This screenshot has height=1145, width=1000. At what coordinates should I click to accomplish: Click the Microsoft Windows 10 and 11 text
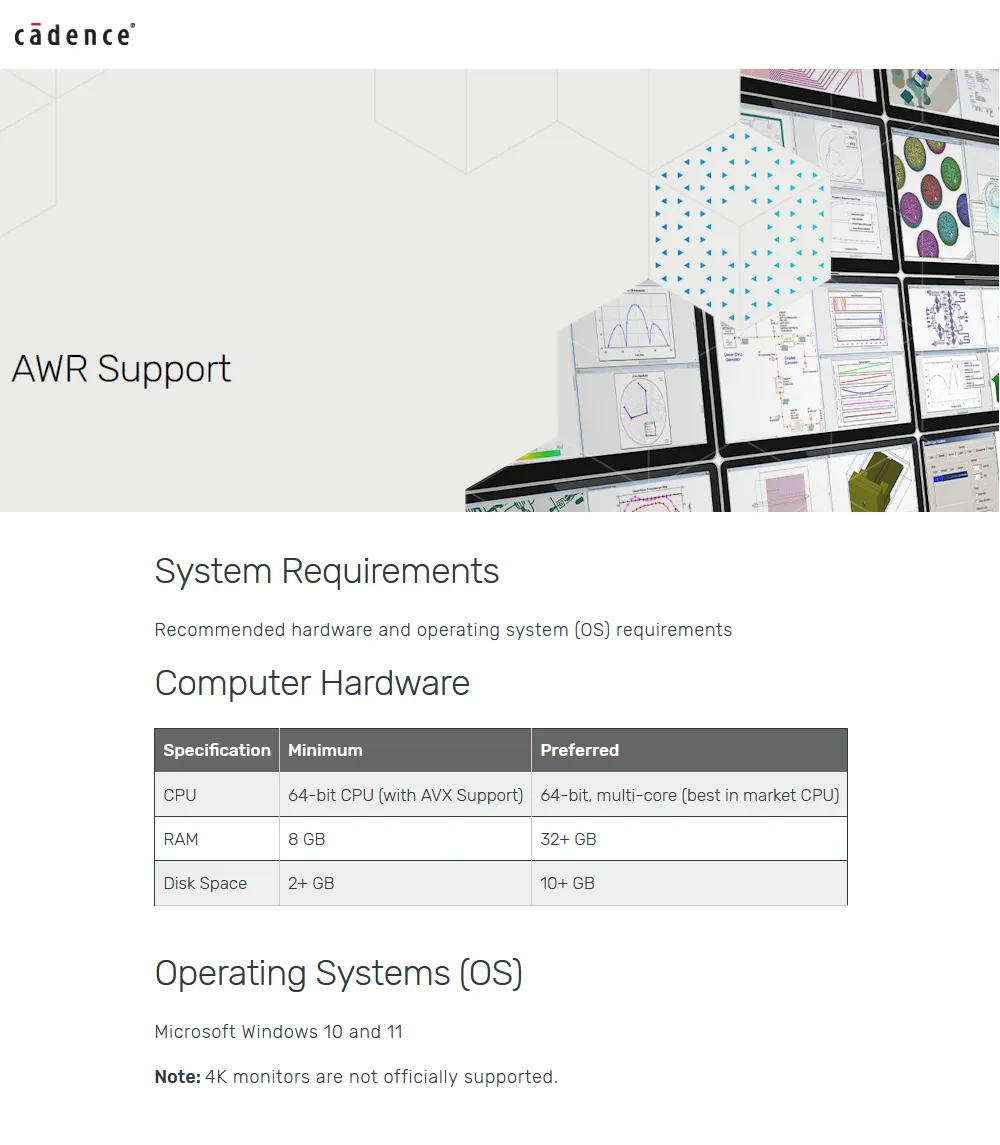point(278,1031)
